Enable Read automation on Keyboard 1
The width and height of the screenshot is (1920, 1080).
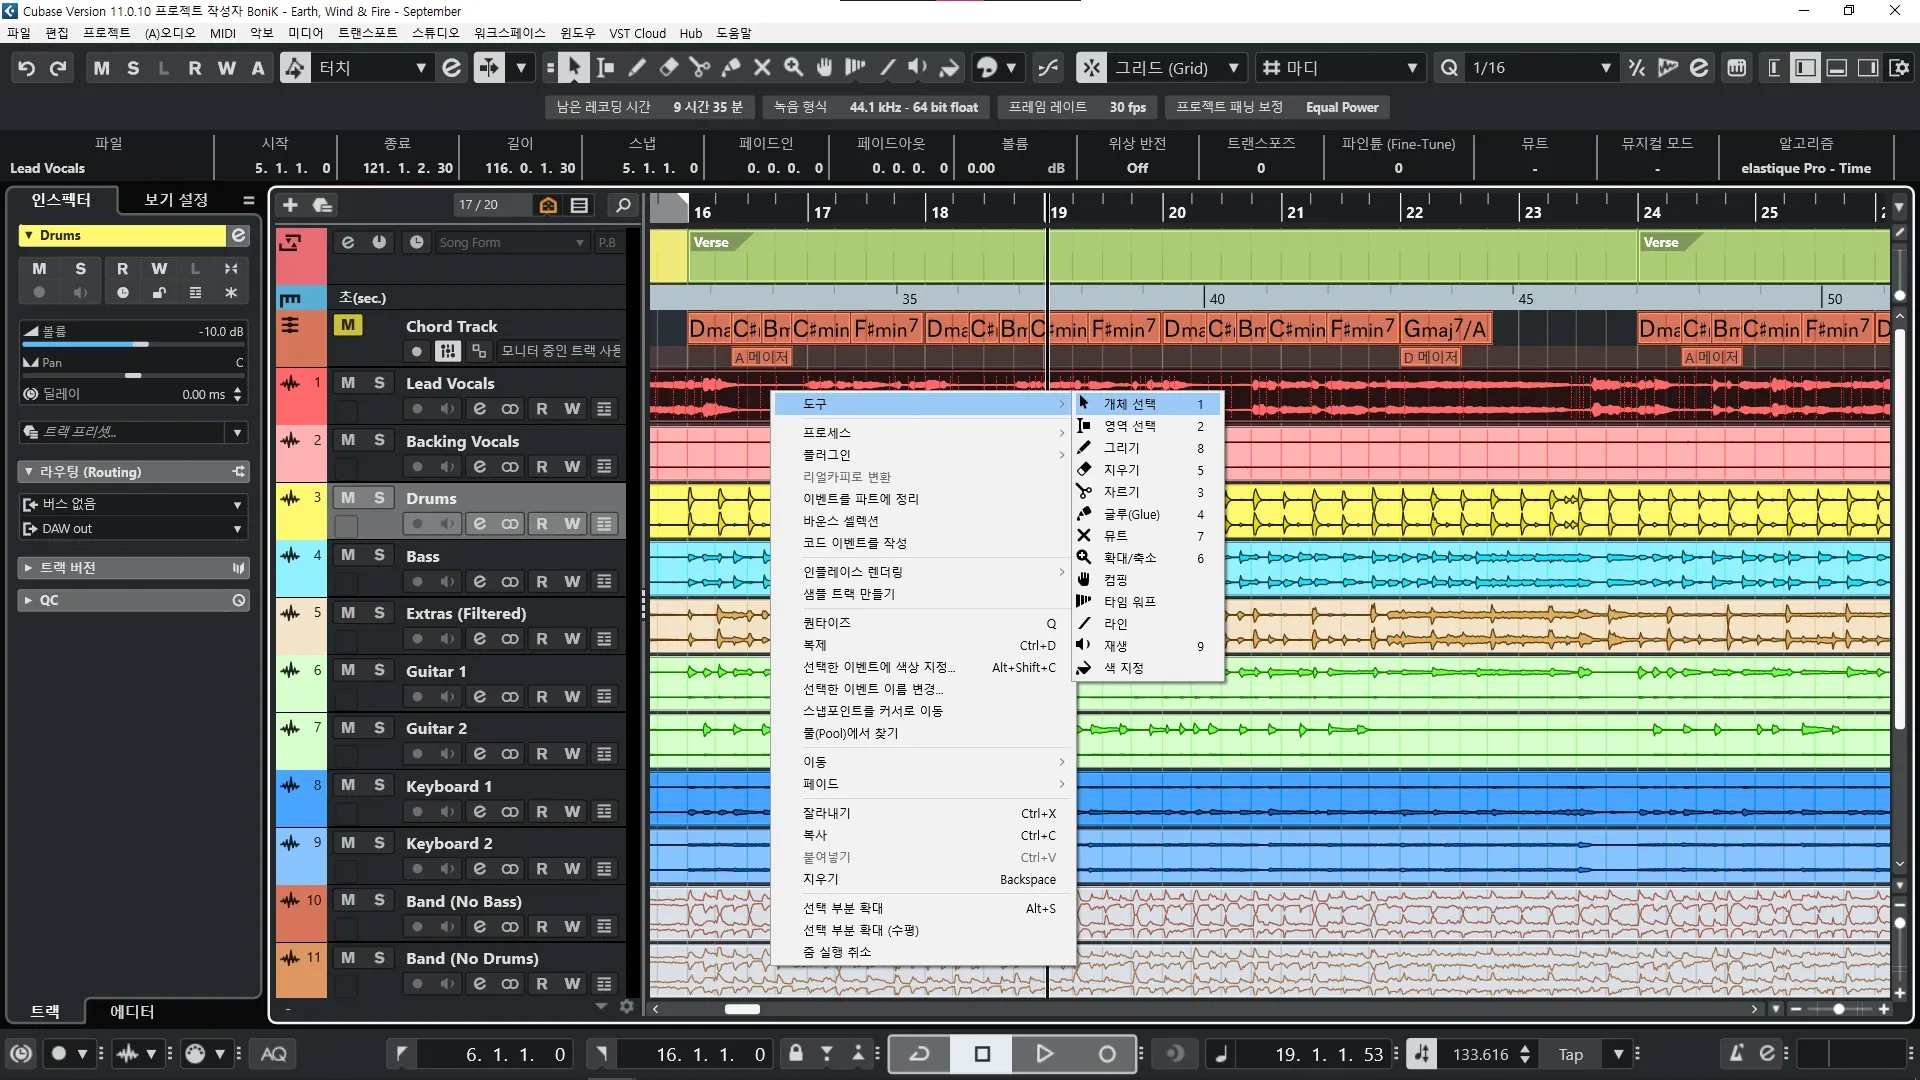coord(541,812)
